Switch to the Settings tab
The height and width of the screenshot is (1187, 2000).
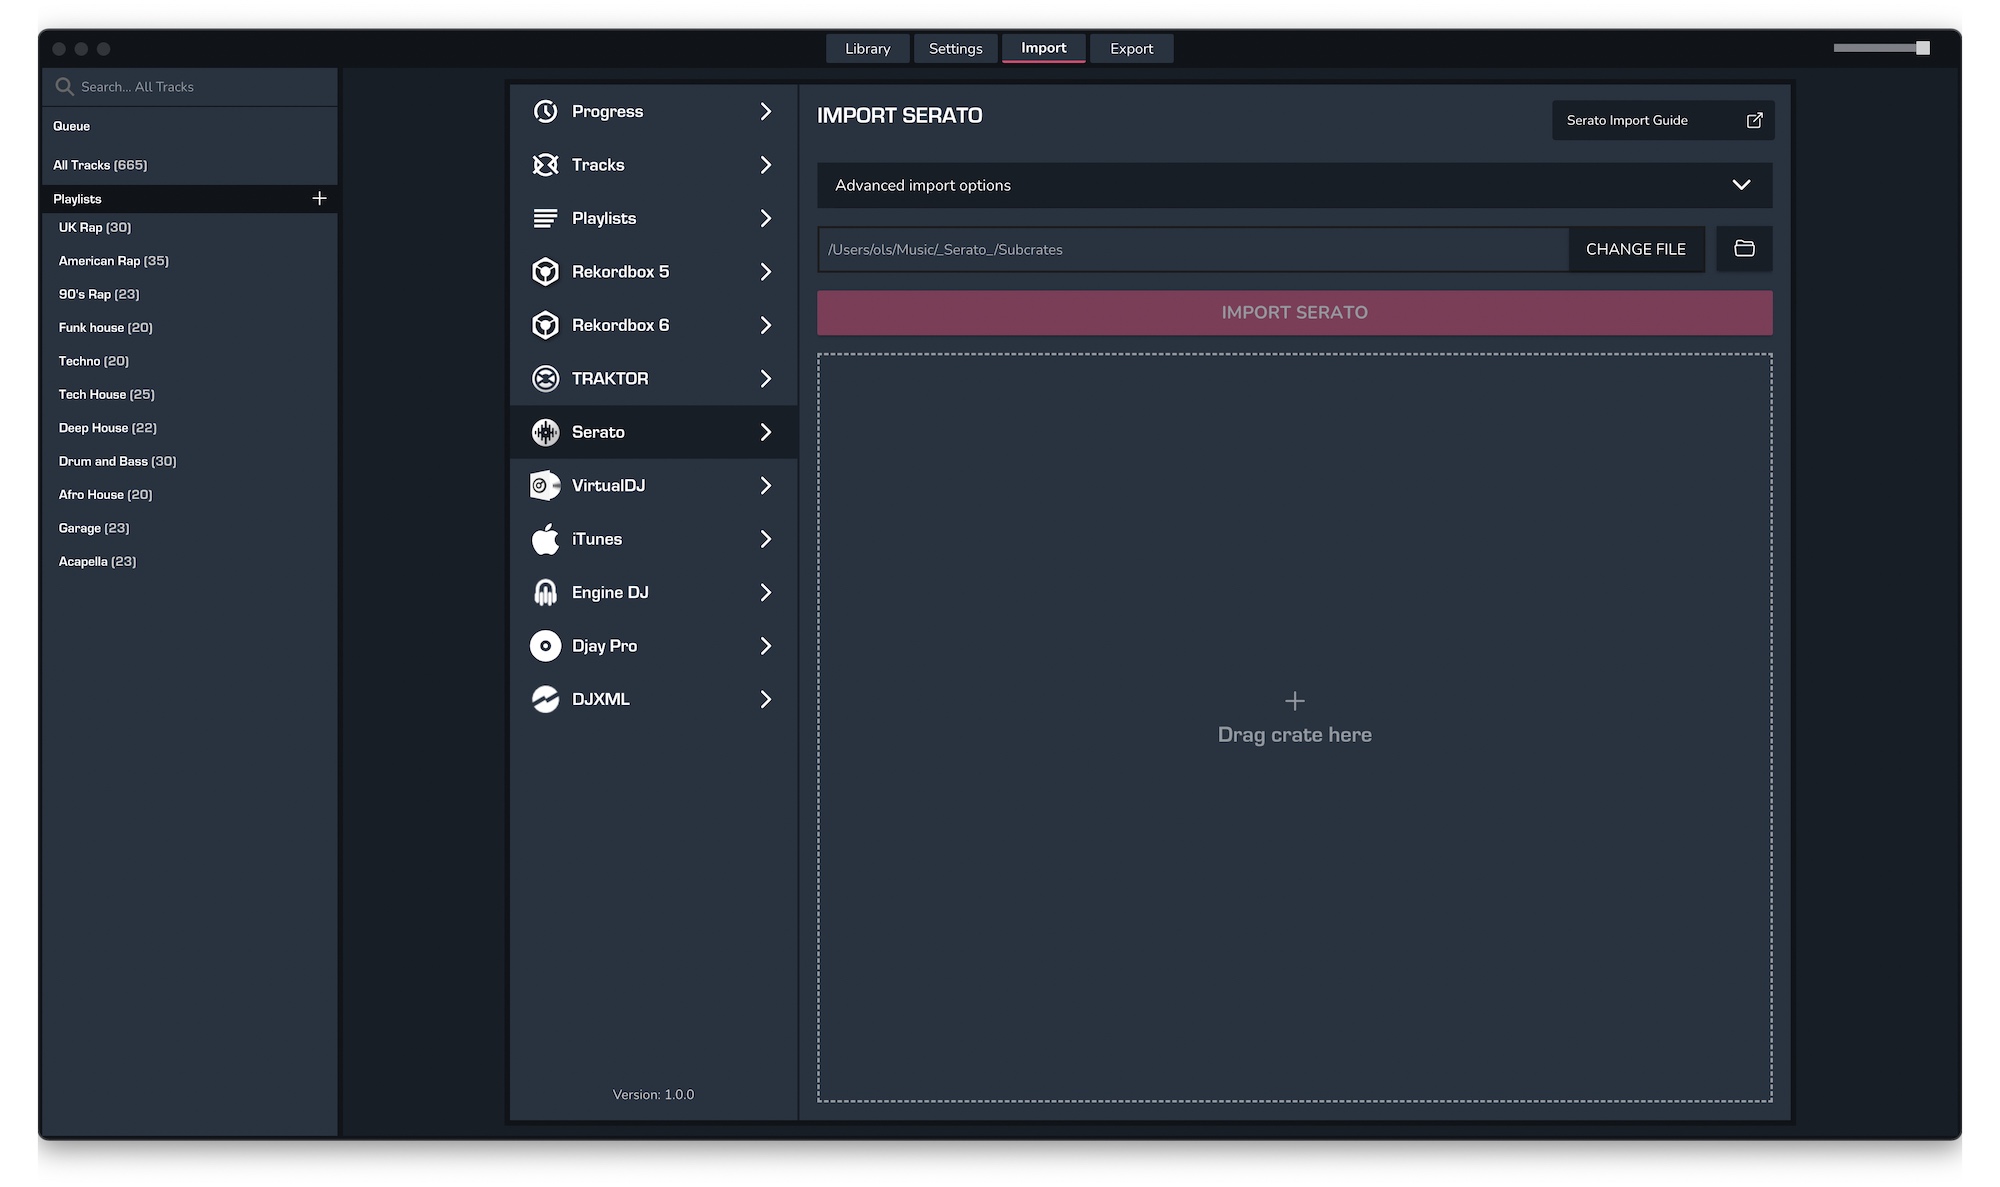pyautogui.click(x=955, y=48)
